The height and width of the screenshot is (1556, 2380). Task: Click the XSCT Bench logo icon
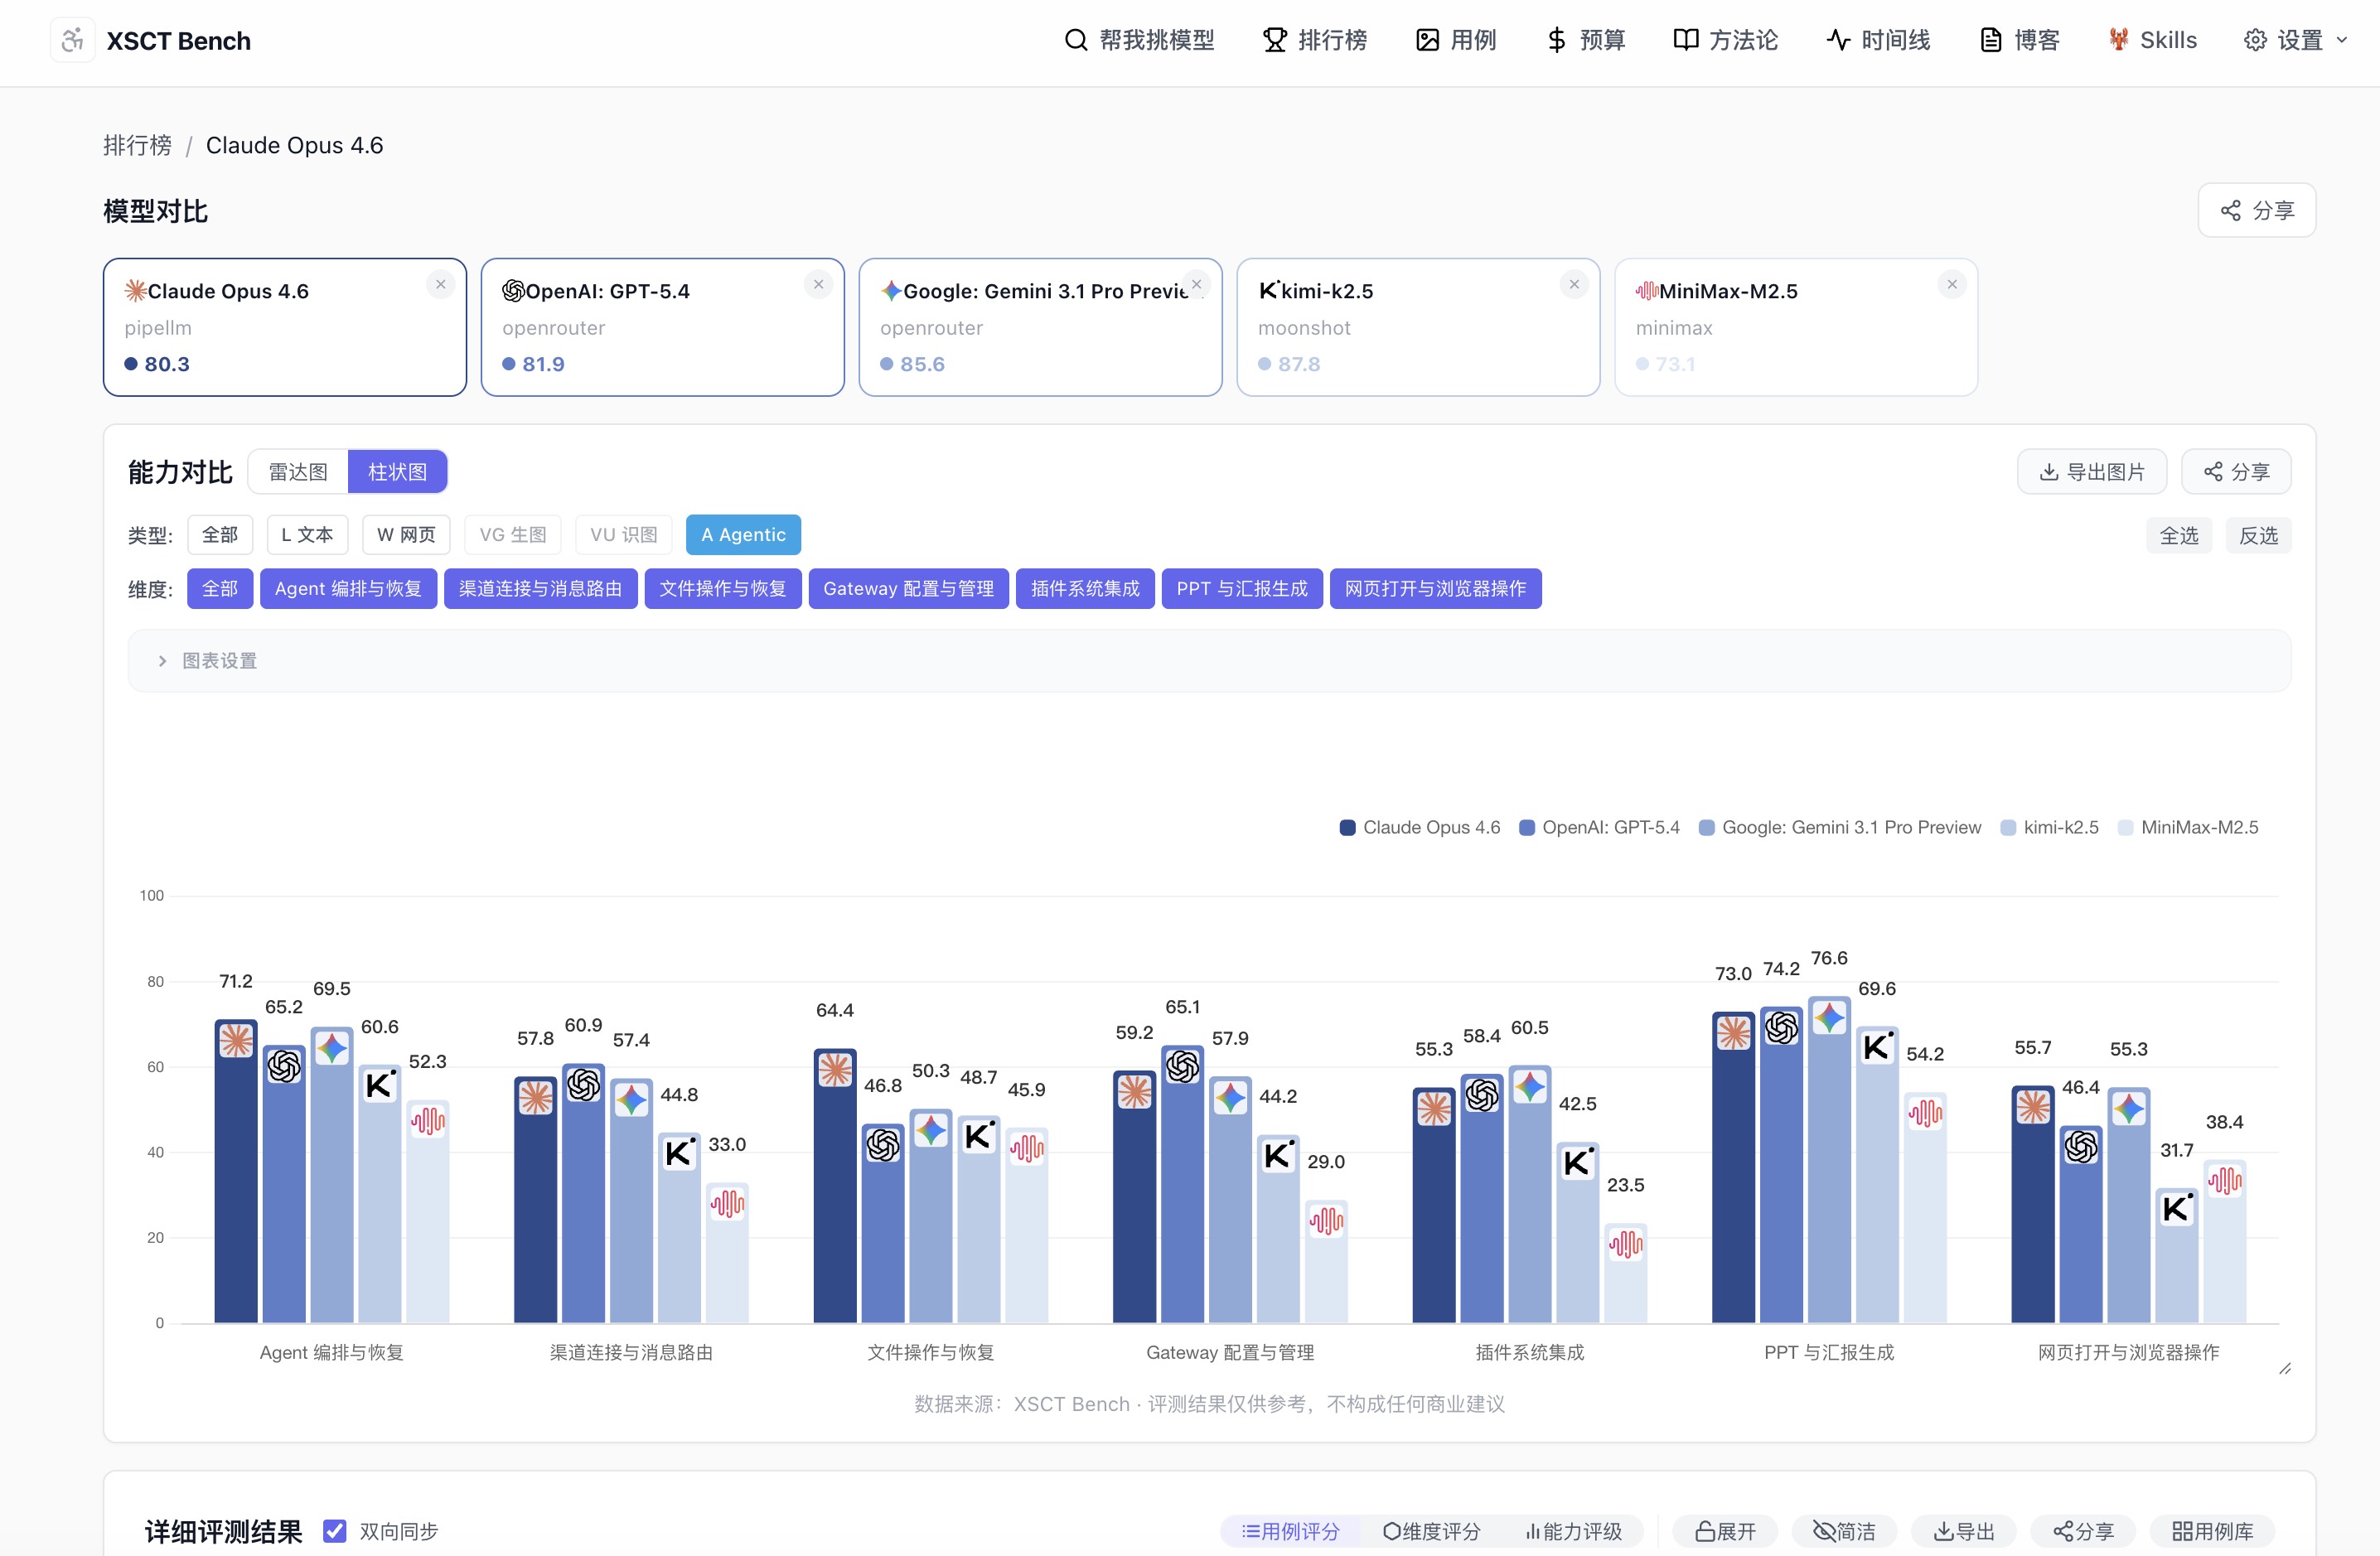pyautogui.click(x=72, y=40)
